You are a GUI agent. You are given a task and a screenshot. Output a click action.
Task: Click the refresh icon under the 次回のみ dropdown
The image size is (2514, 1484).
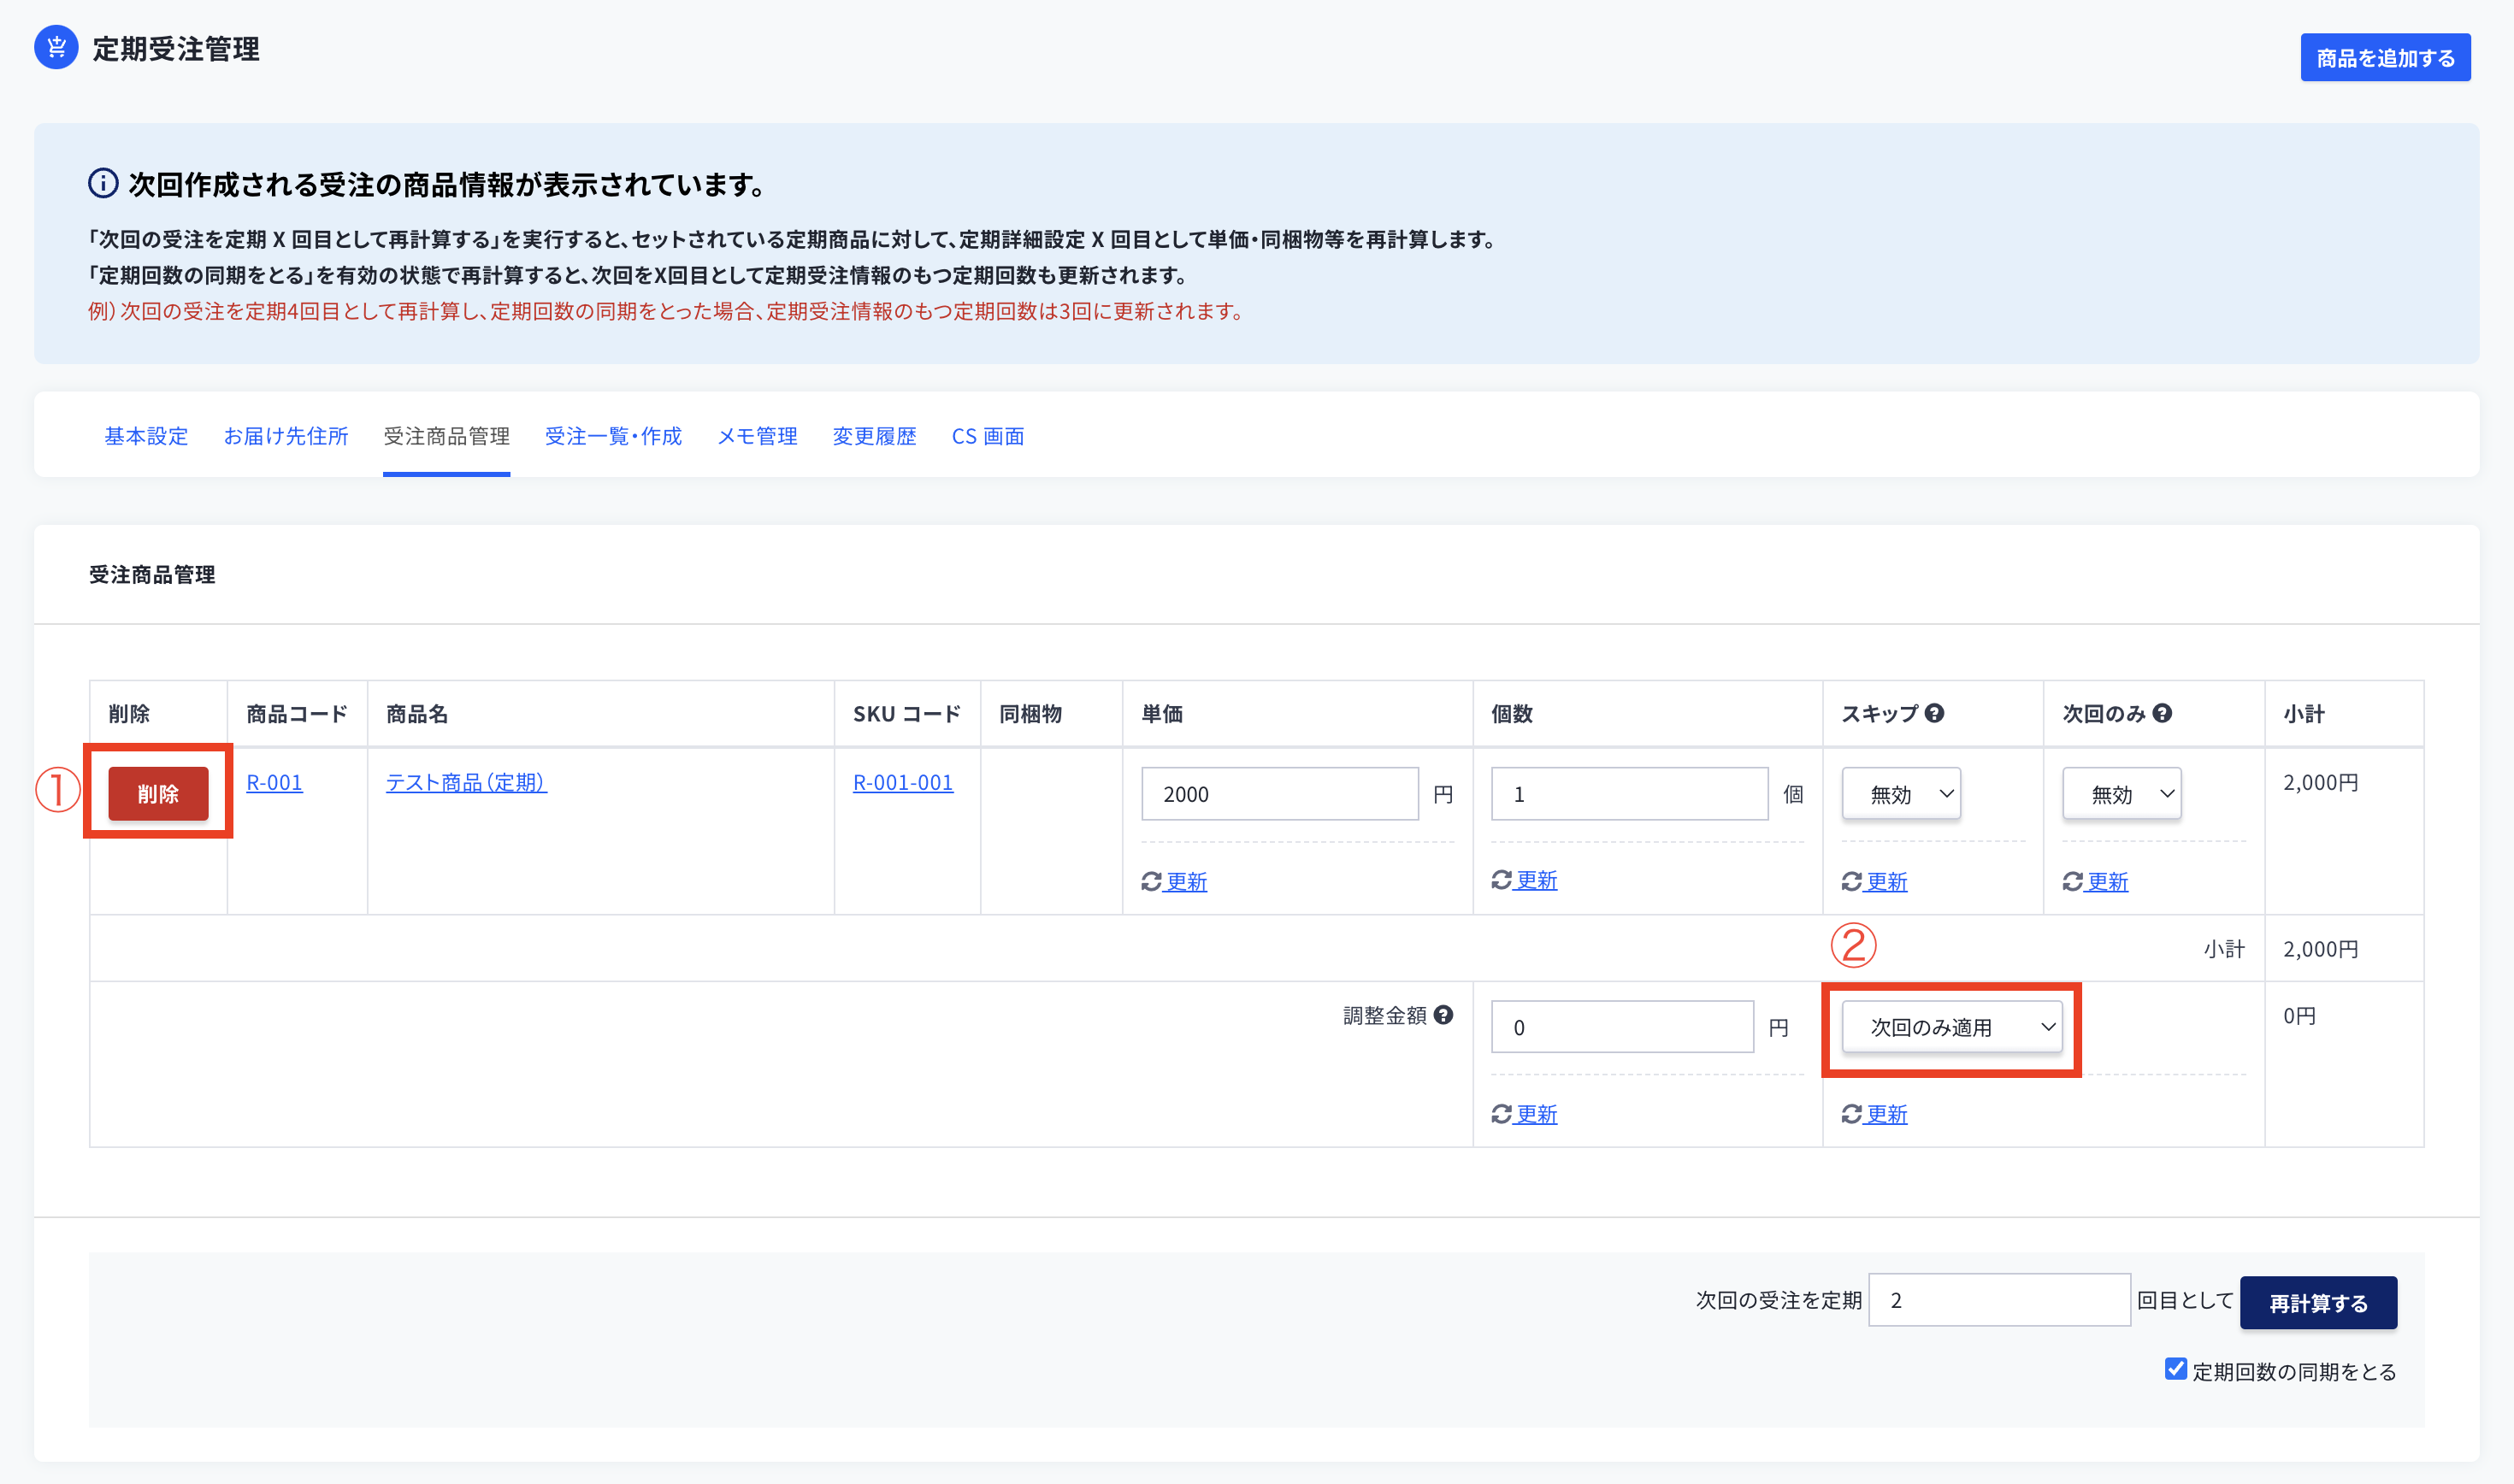click(x=2072, y=881)
